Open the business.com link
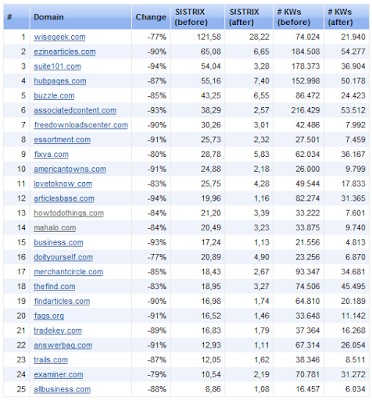The height and width of the screenshot is (400, 372). pyautogui.click(x=58, y=242)
